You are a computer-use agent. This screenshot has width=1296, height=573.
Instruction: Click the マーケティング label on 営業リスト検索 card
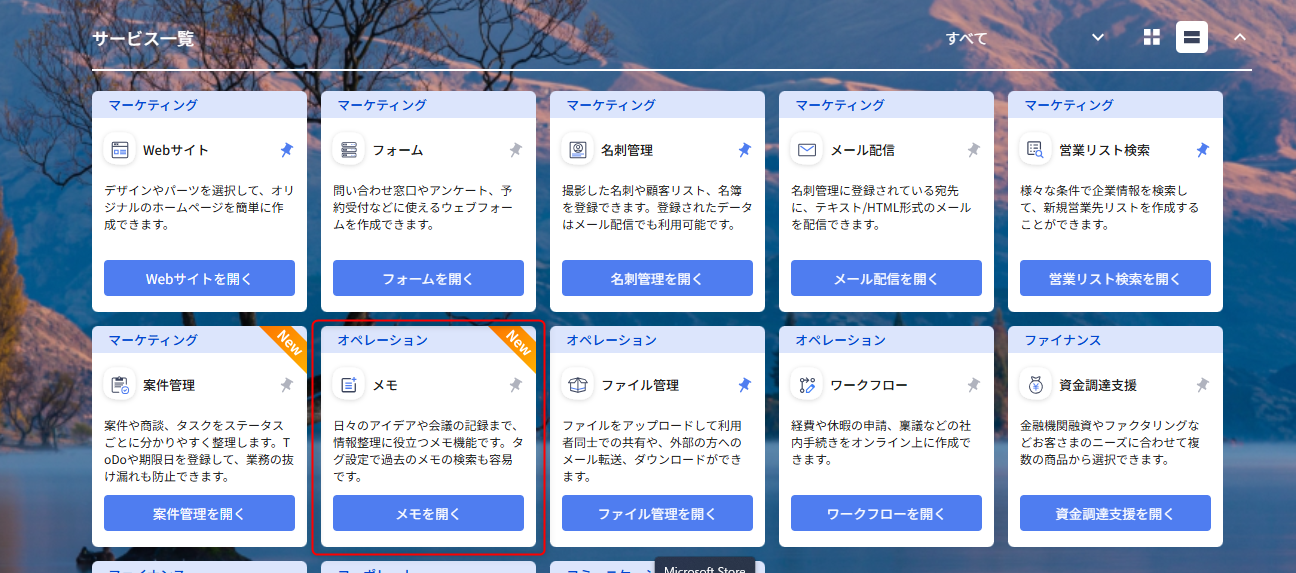(1068, 105)
